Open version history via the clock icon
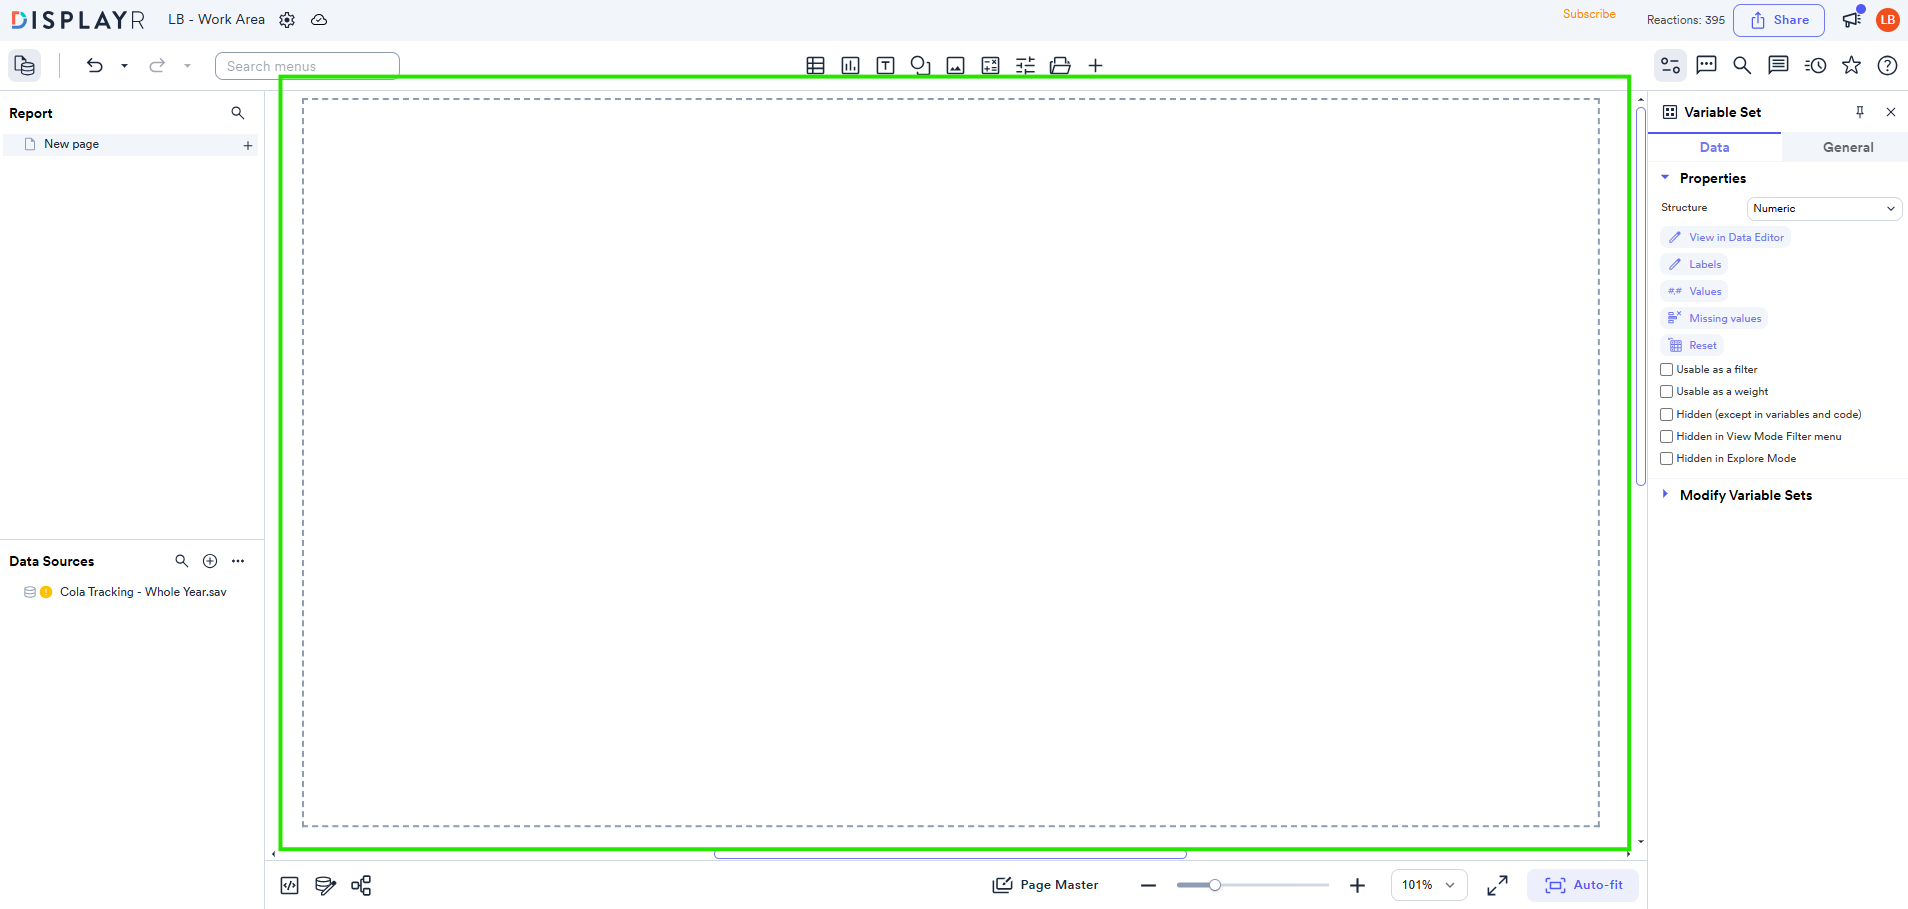This screenshot has width=1908, height=909. click(x=1815, y=65)
